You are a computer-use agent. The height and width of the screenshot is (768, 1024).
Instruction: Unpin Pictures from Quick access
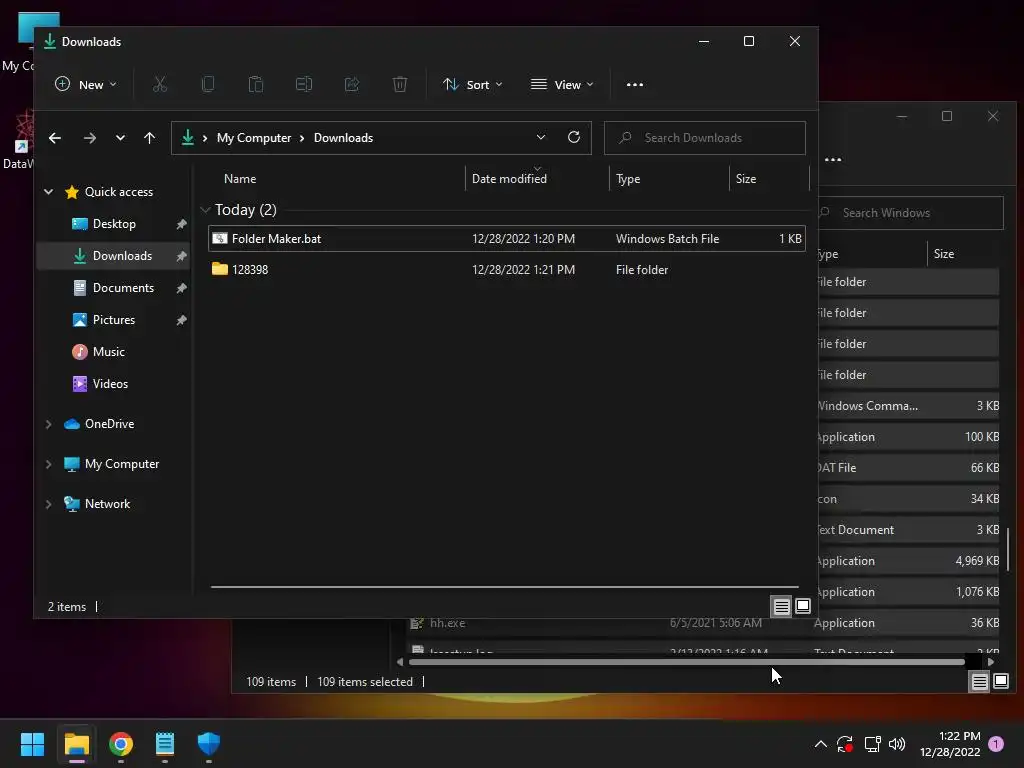click(182, 320)
